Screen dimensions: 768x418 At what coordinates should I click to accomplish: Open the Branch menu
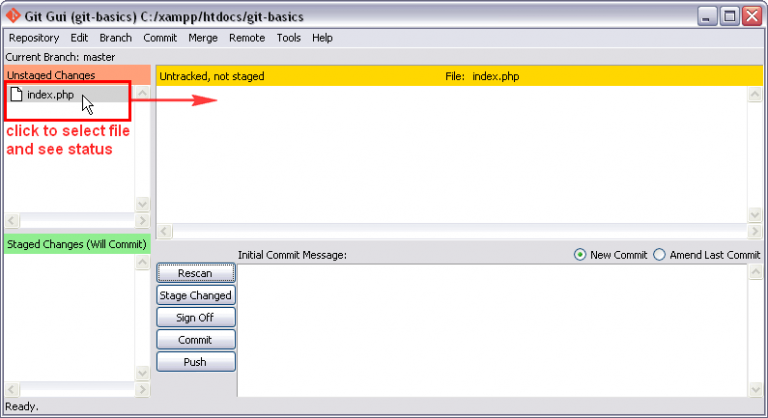(x=115, y=38)
